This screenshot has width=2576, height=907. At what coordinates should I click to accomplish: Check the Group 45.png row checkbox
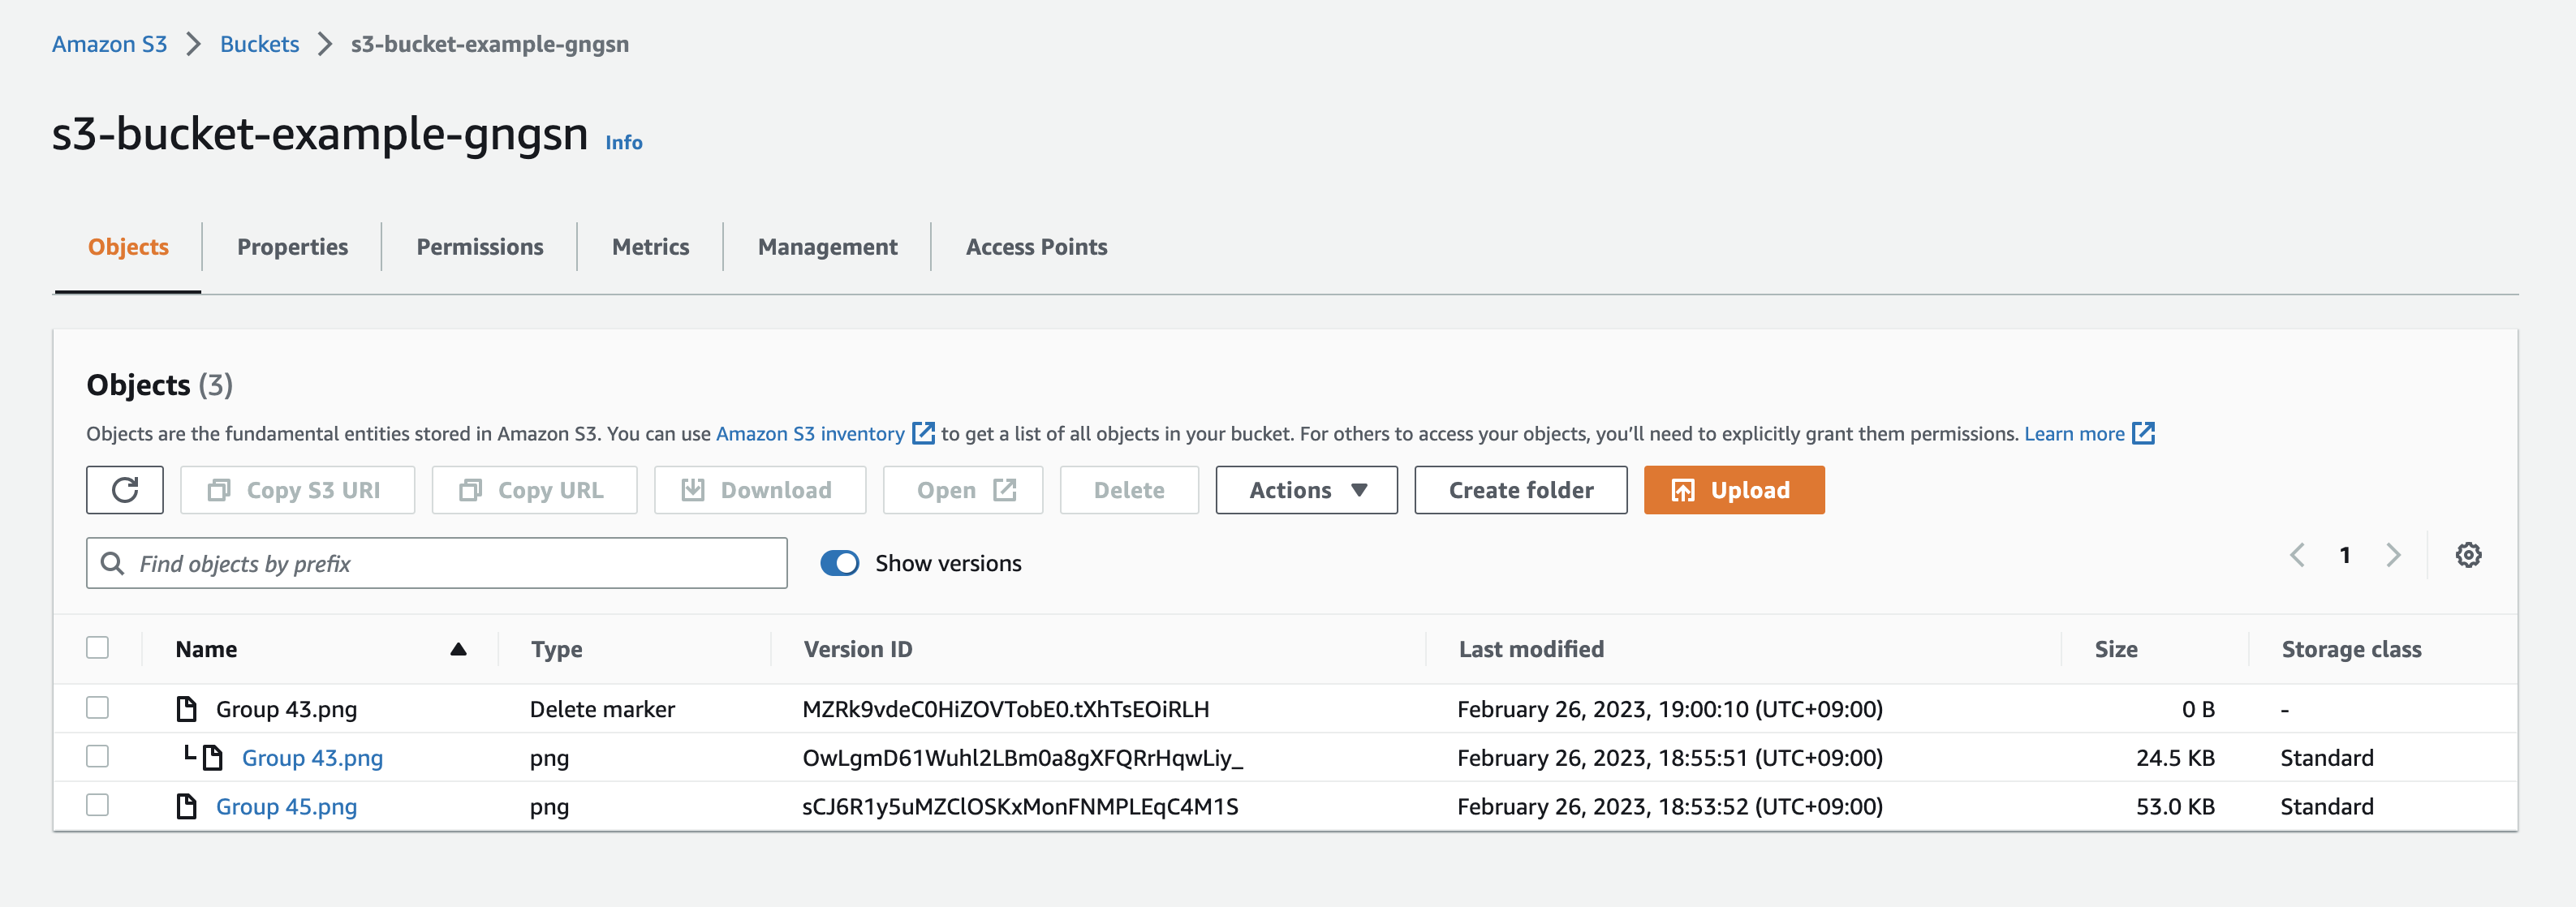coord(97,805)
